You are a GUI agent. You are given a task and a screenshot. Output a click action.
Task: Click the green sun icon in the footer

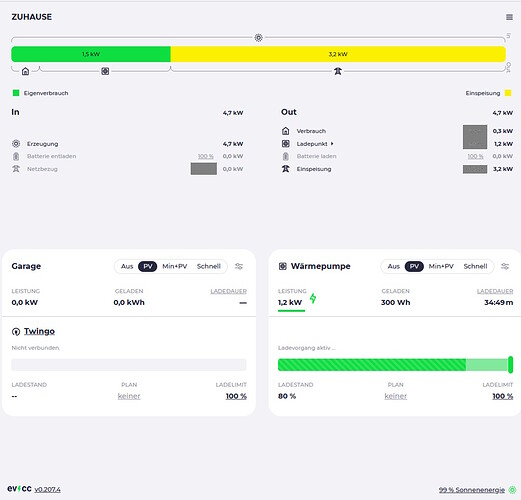click(x=512, y=490)
